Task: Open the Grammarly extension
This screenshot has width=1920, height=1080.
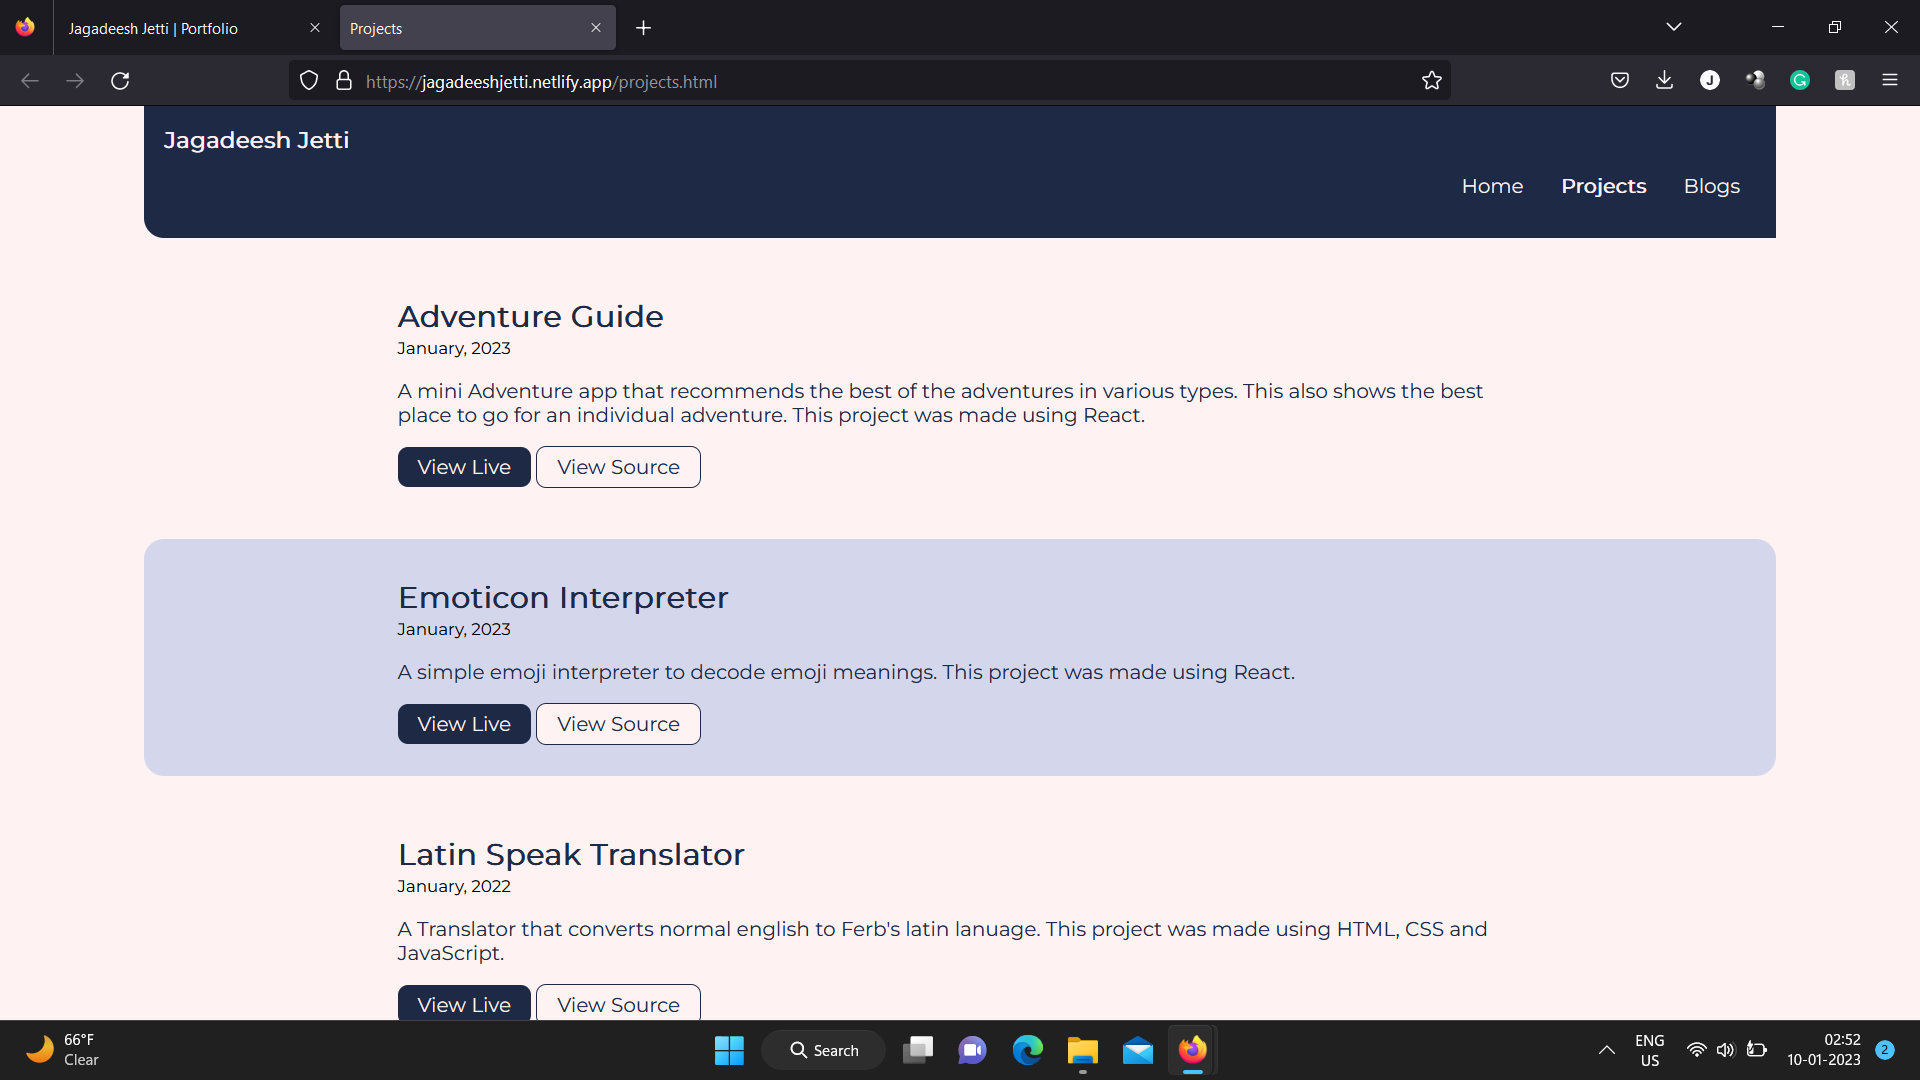Action: click(x=1800, y=80)
